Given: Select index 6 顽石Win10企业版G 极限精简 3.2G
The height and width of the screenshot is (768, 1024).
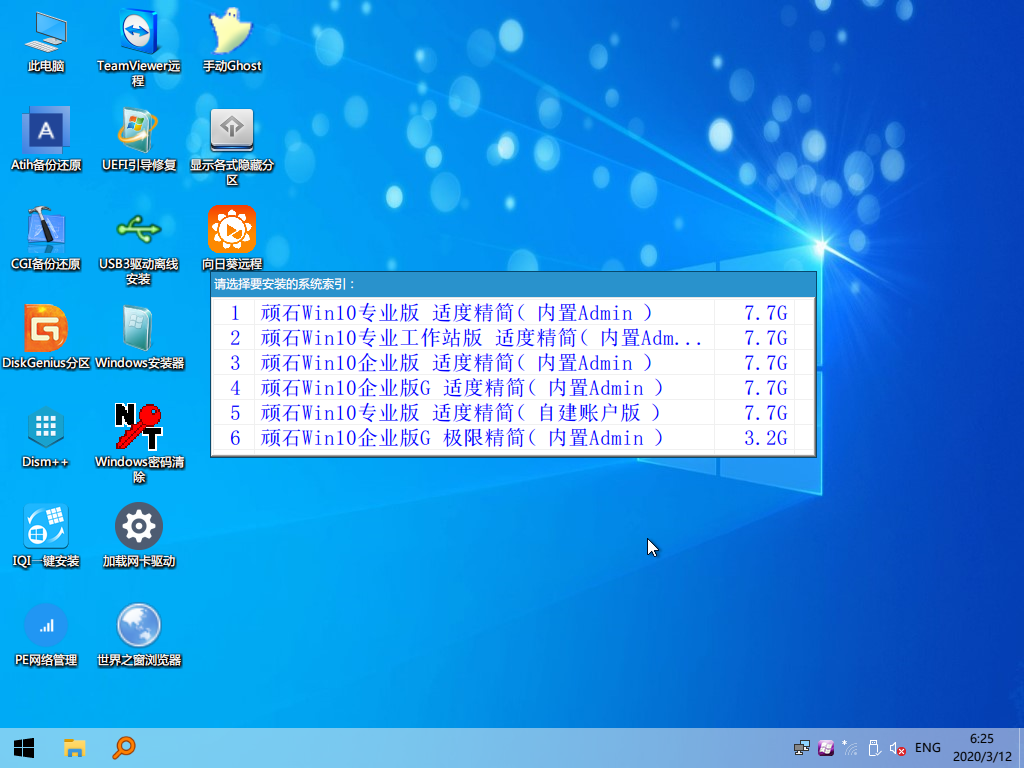Looking at the screenshot, I should tap(461, 438).
